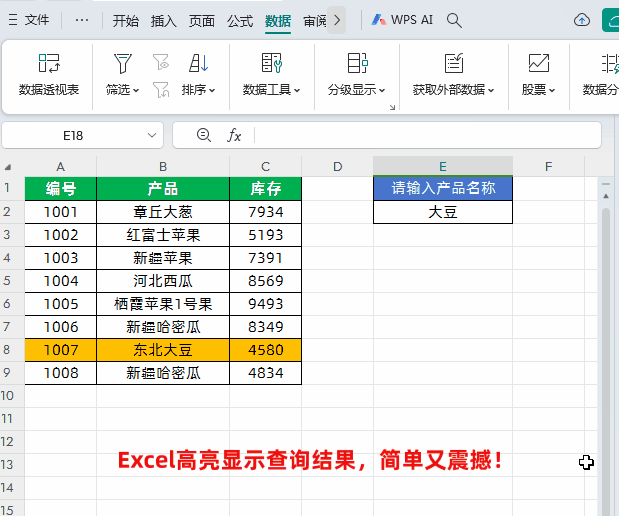Click highlighted cell 东北大豆
The width and height of the screenshot is (619, 516).
point(163,350)
